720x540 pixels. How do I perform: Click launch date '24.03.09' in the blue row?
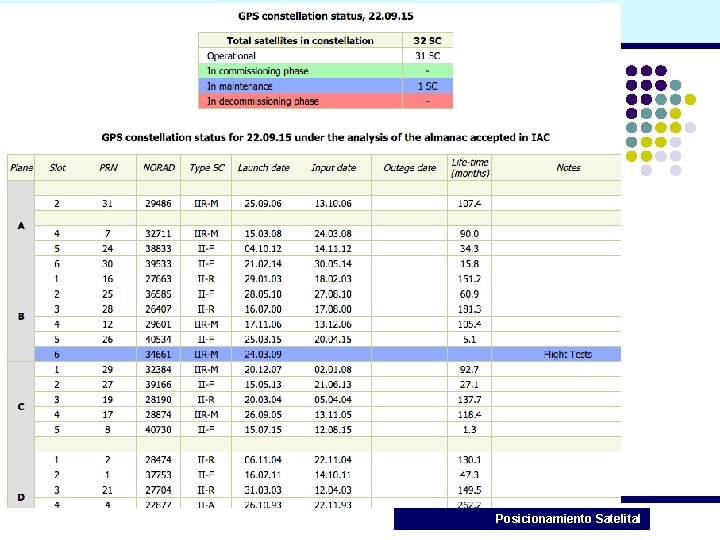tap(263, 354)
